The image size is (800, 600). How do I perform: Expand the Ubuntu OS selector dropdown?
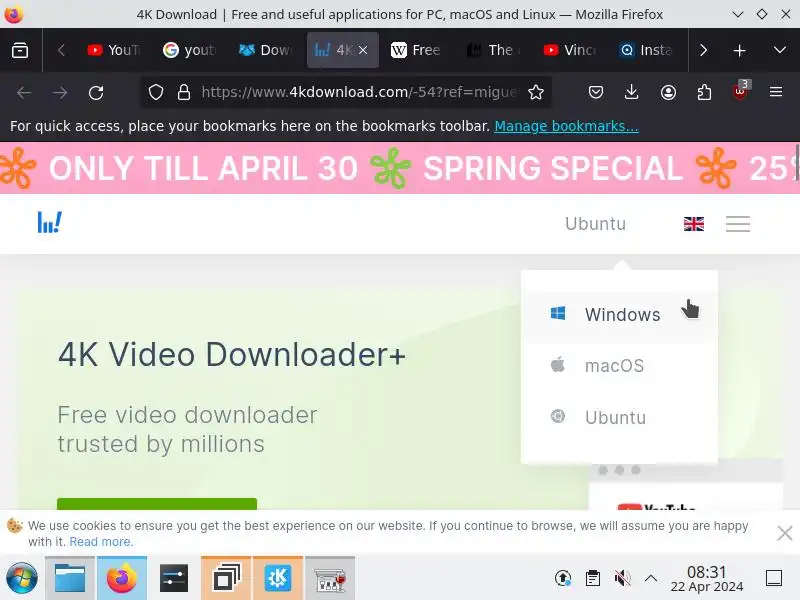tap(595, 223)
